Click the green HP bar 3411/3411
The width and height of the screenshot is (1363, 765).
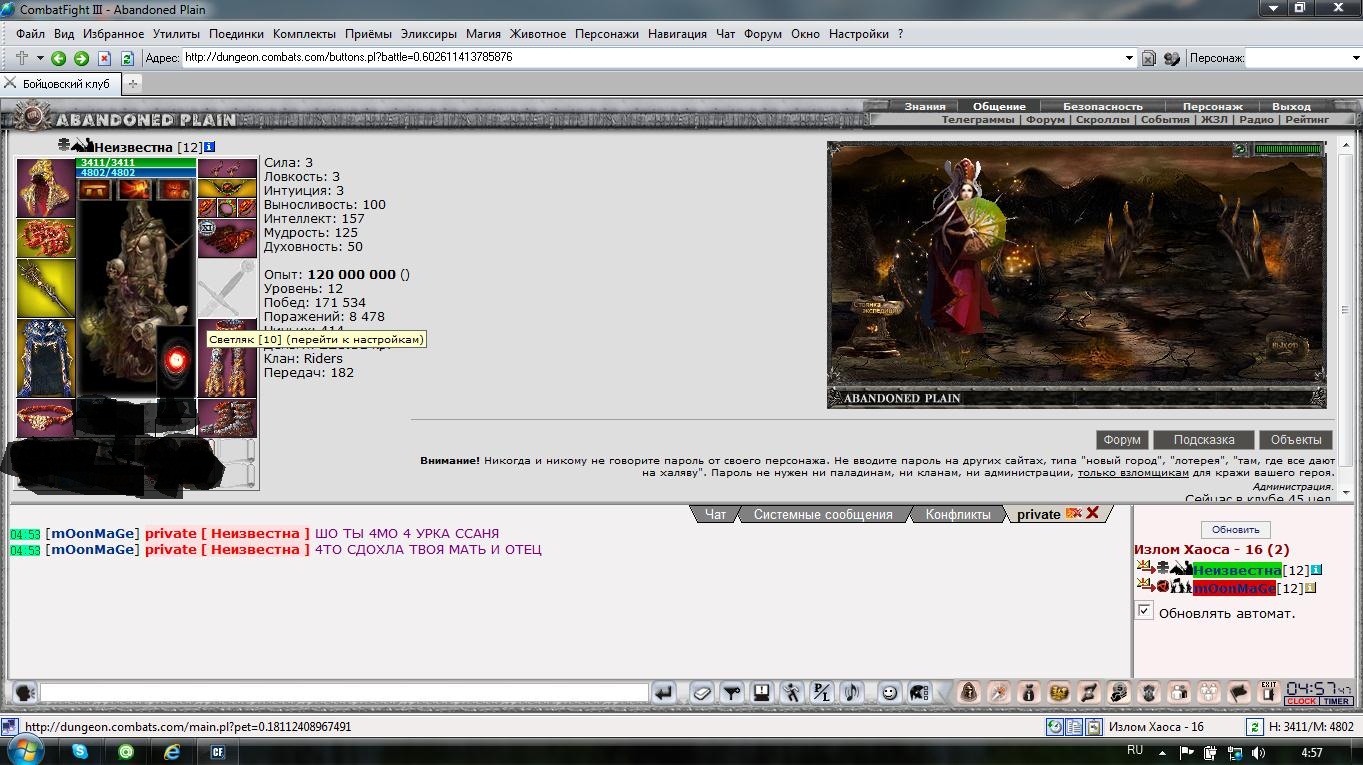136,162
